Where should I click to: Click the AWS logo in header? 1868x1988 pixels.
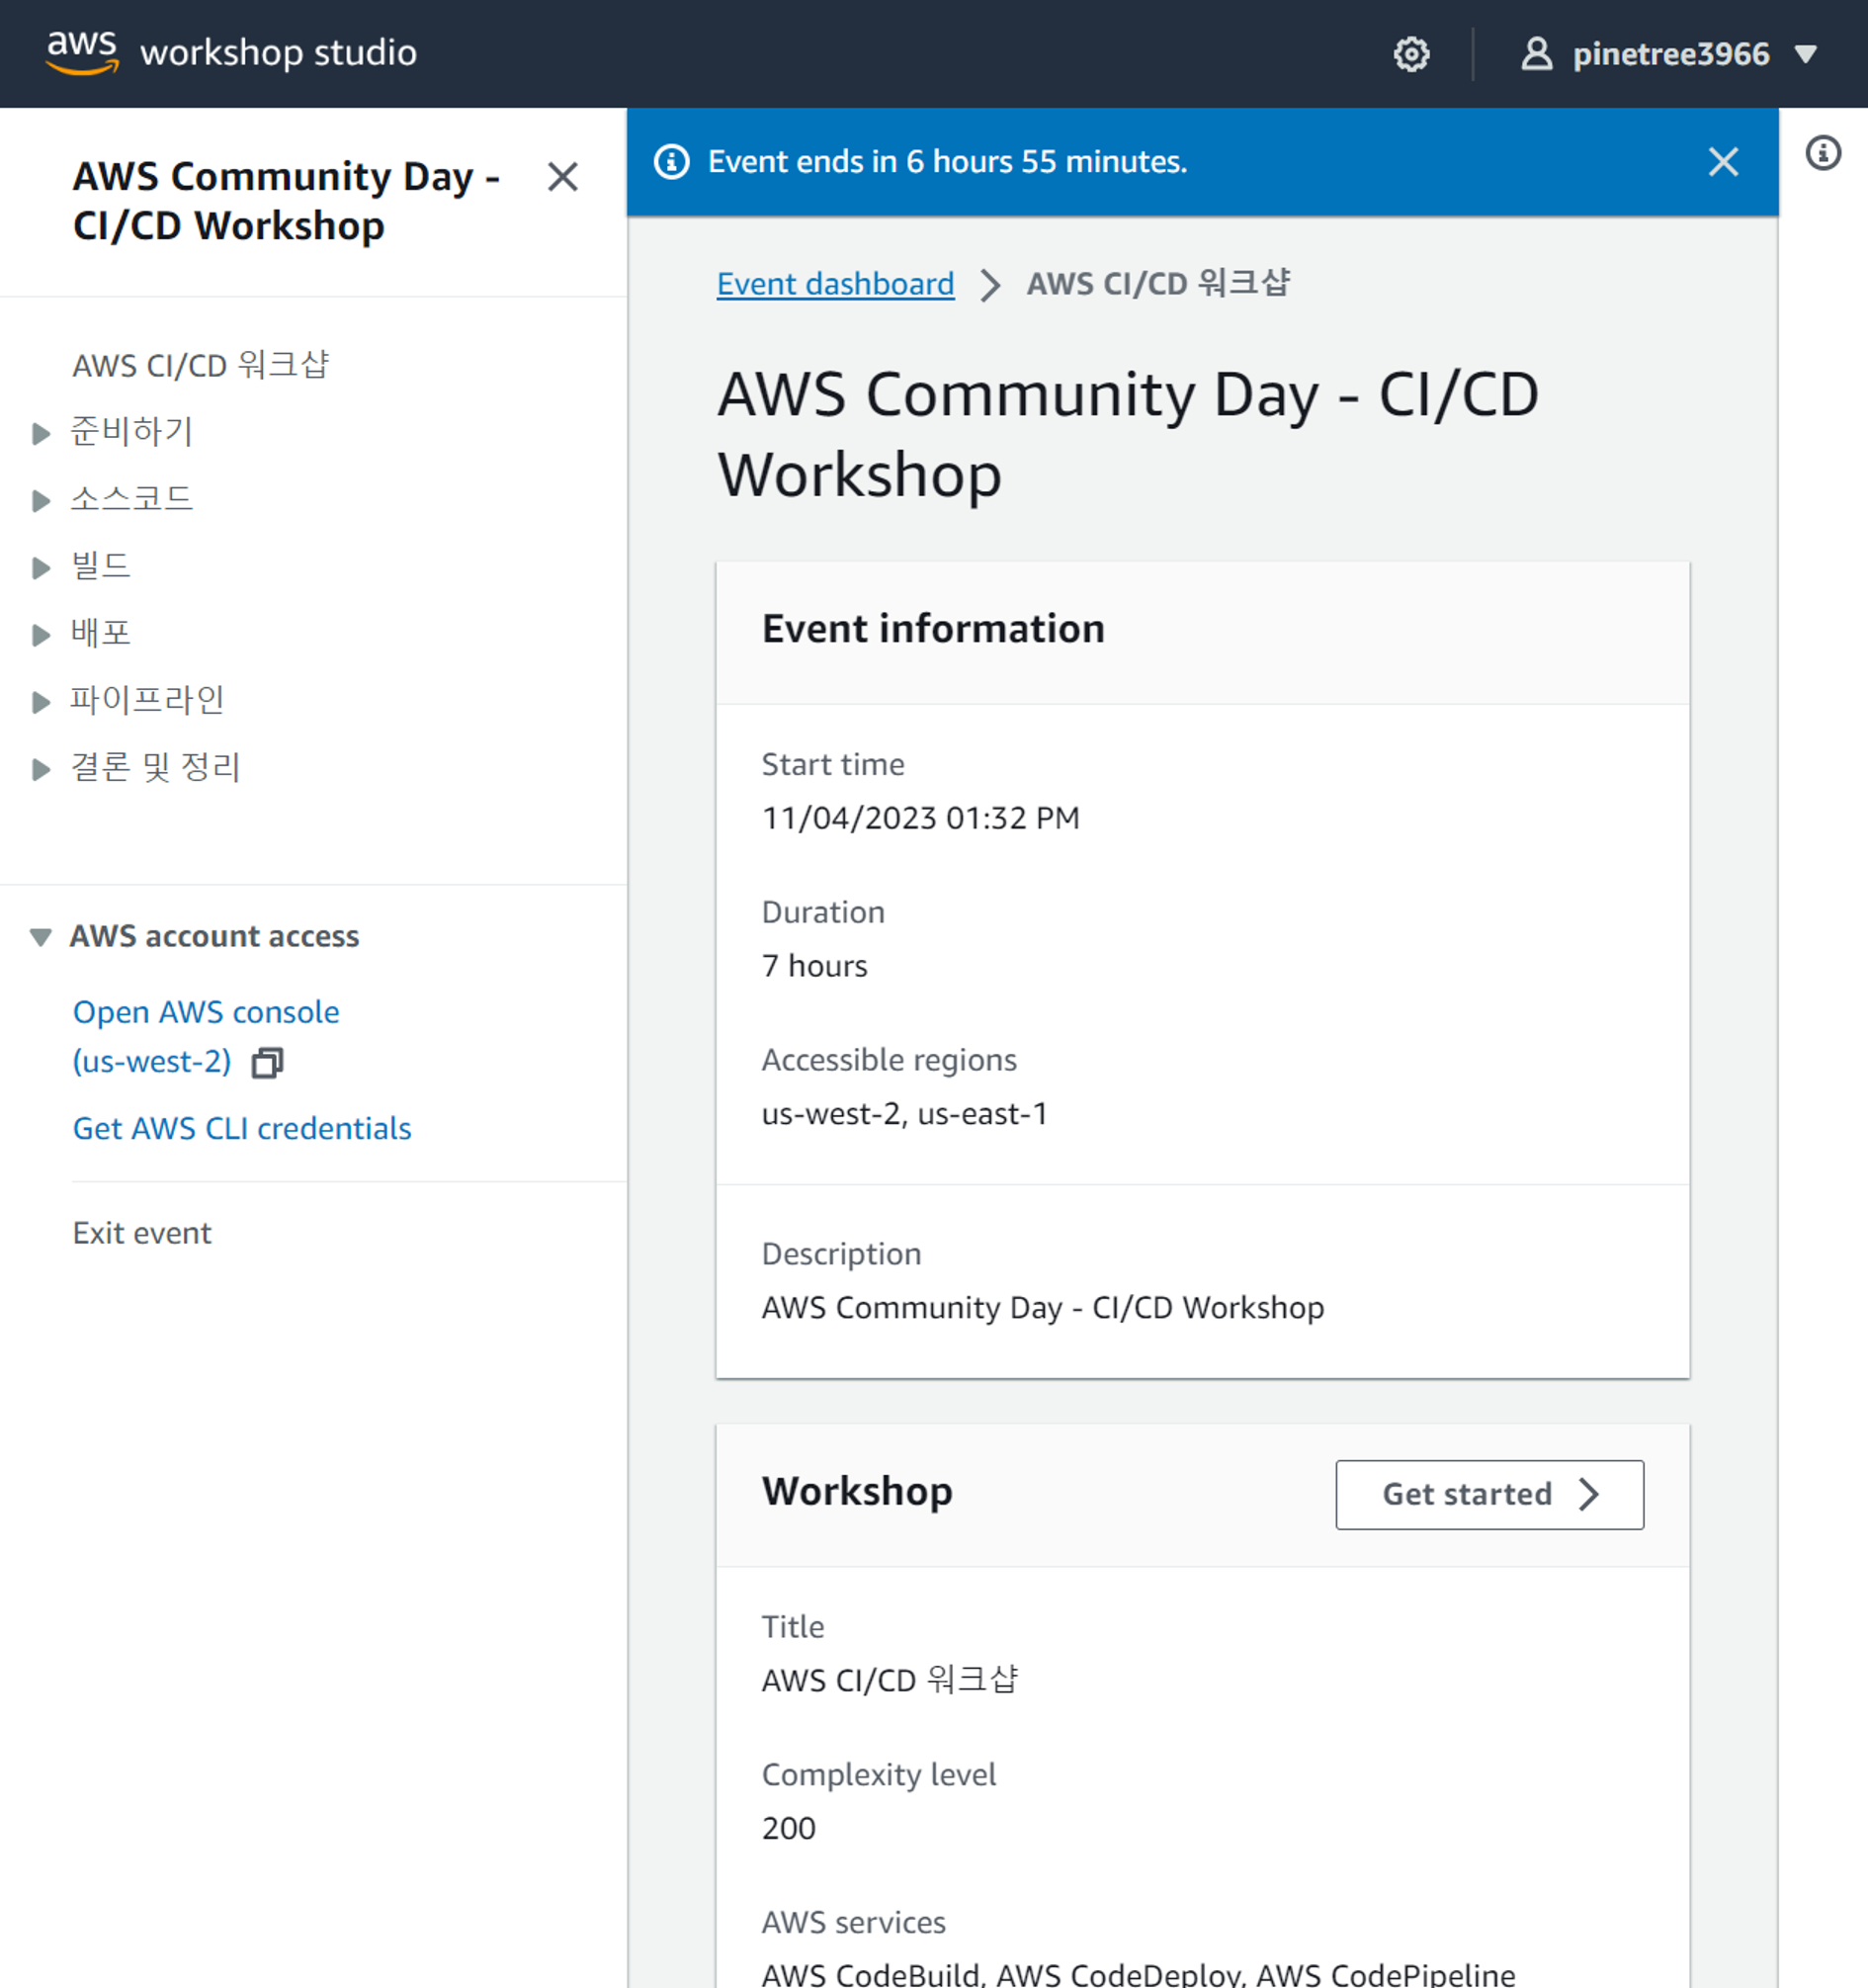click(x=83, y=52)
